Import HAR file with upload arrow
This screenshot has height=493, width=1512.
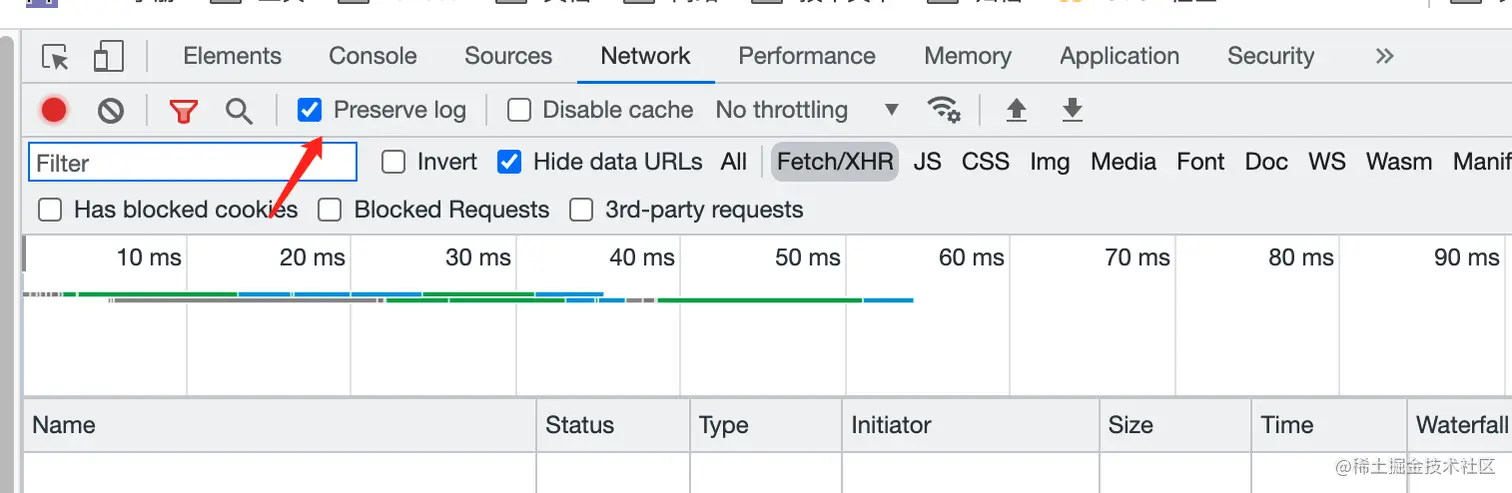pos(1016,109)
